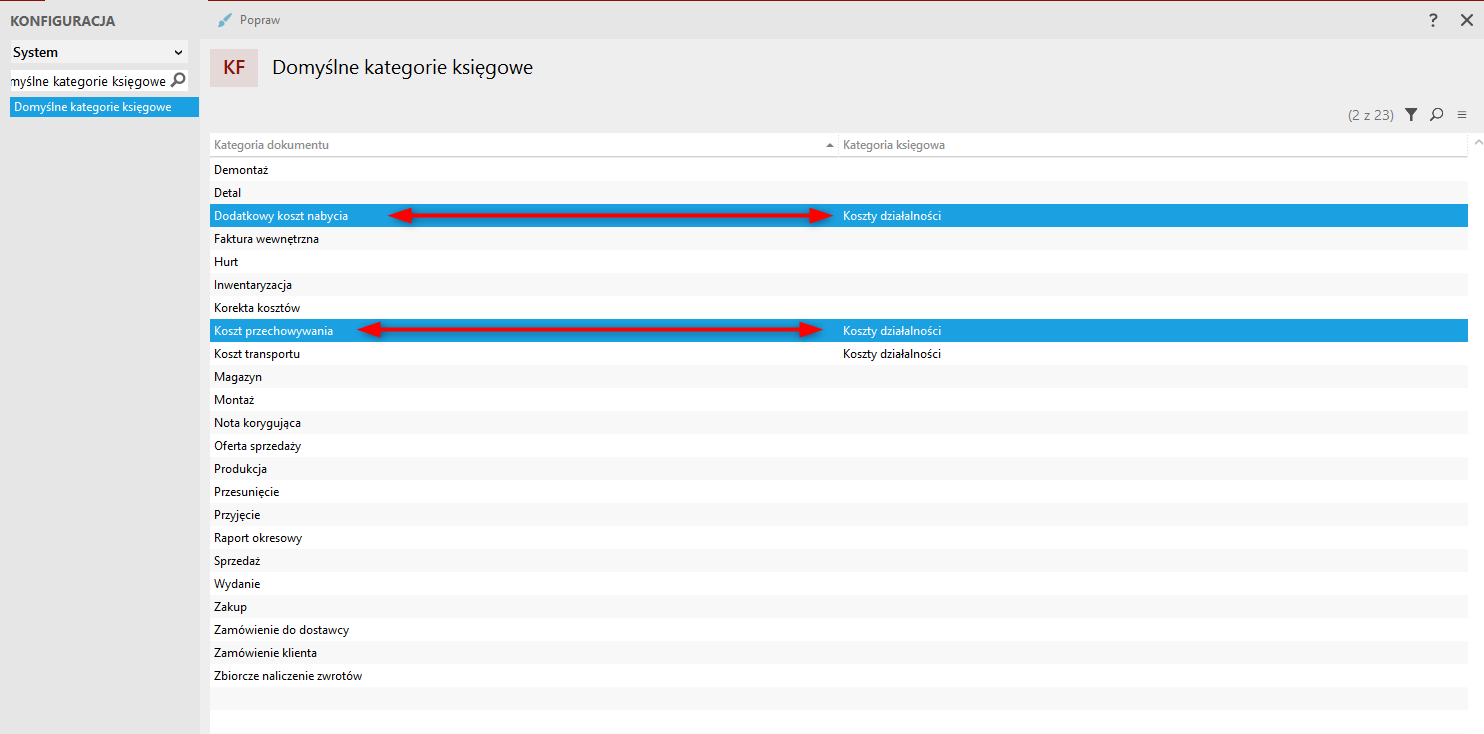
Task: Select the Przyjęcie row
Action: [x=839, y=515]
